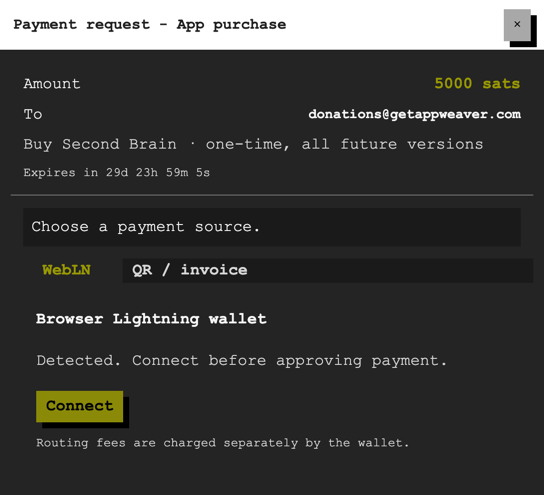Click the 'Payment request - App purchase' title
This screenshot has height=495, width=544.
150,25
